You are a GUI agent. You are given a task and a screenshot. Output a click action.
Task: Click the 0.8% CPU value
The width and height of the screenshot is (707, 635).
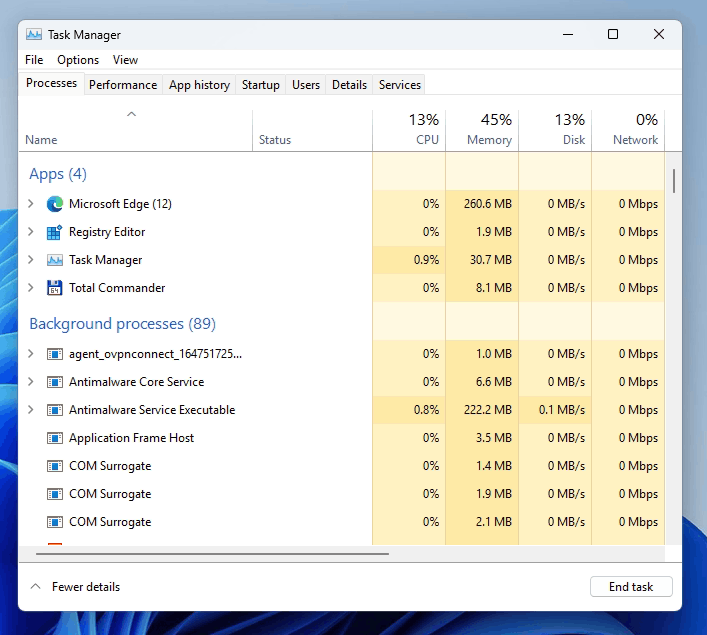(427, 410)
